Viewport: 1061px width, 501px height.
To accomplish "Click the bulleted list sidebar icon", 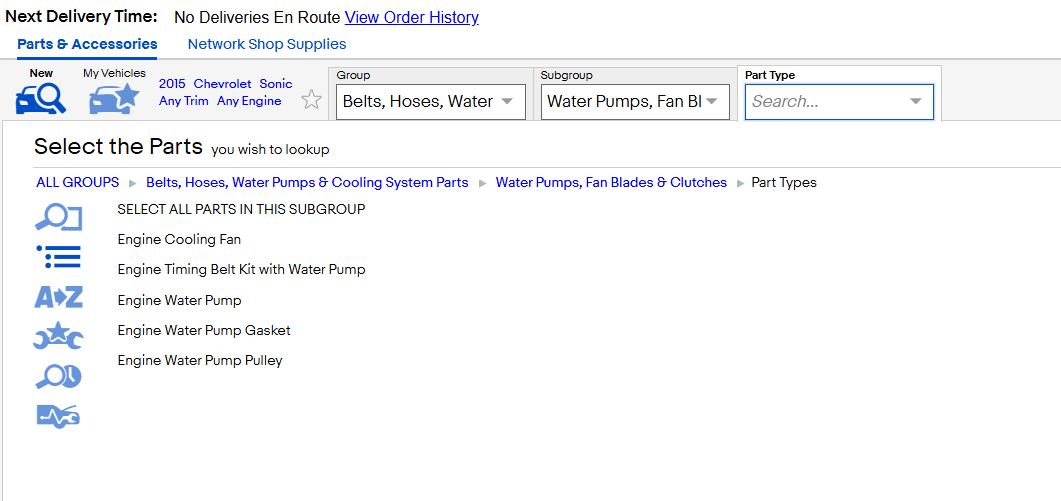I will (58, 257).
